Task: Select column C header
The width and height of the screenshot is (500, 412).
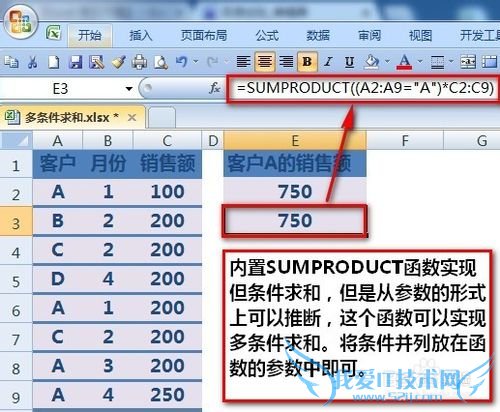Action: pyautogui.click(x=167, y=141)
